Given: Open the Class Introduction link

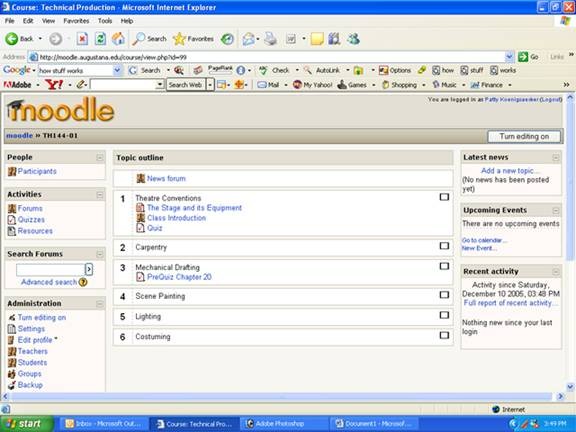Looking at the screenshot, I should tap(176, 218).
